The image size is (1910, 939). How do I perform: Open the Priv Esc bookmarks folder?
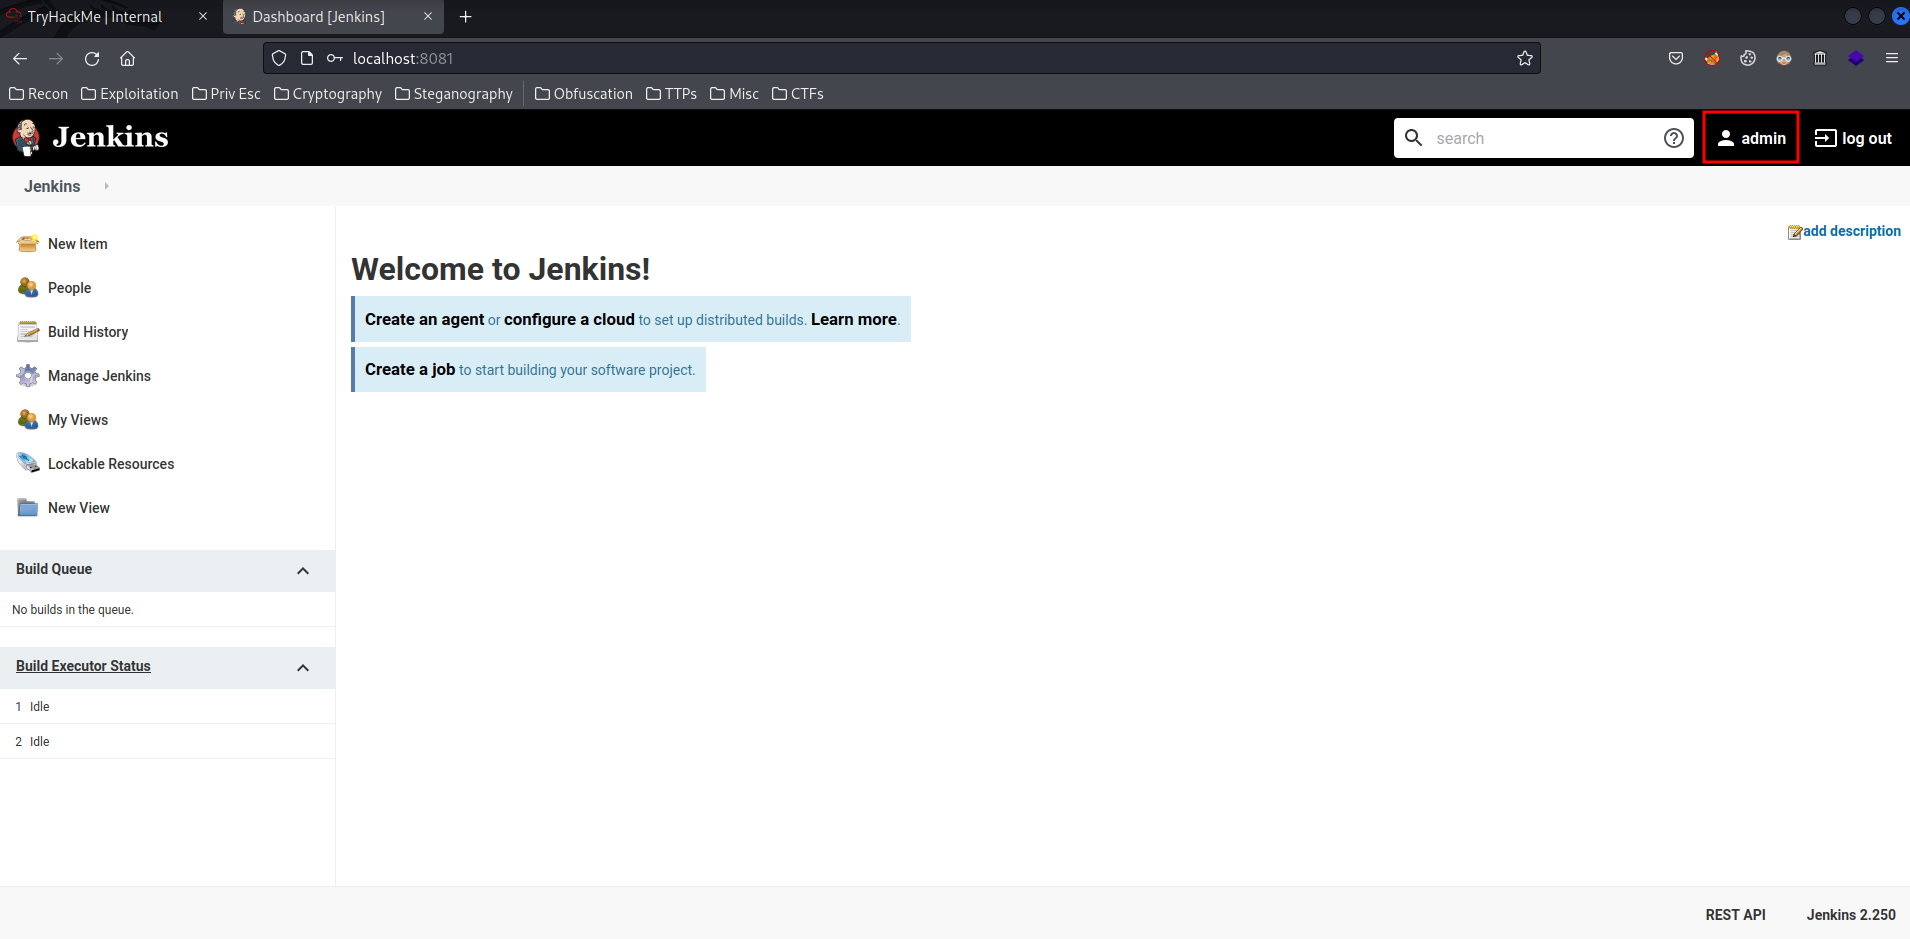point(226,94)
